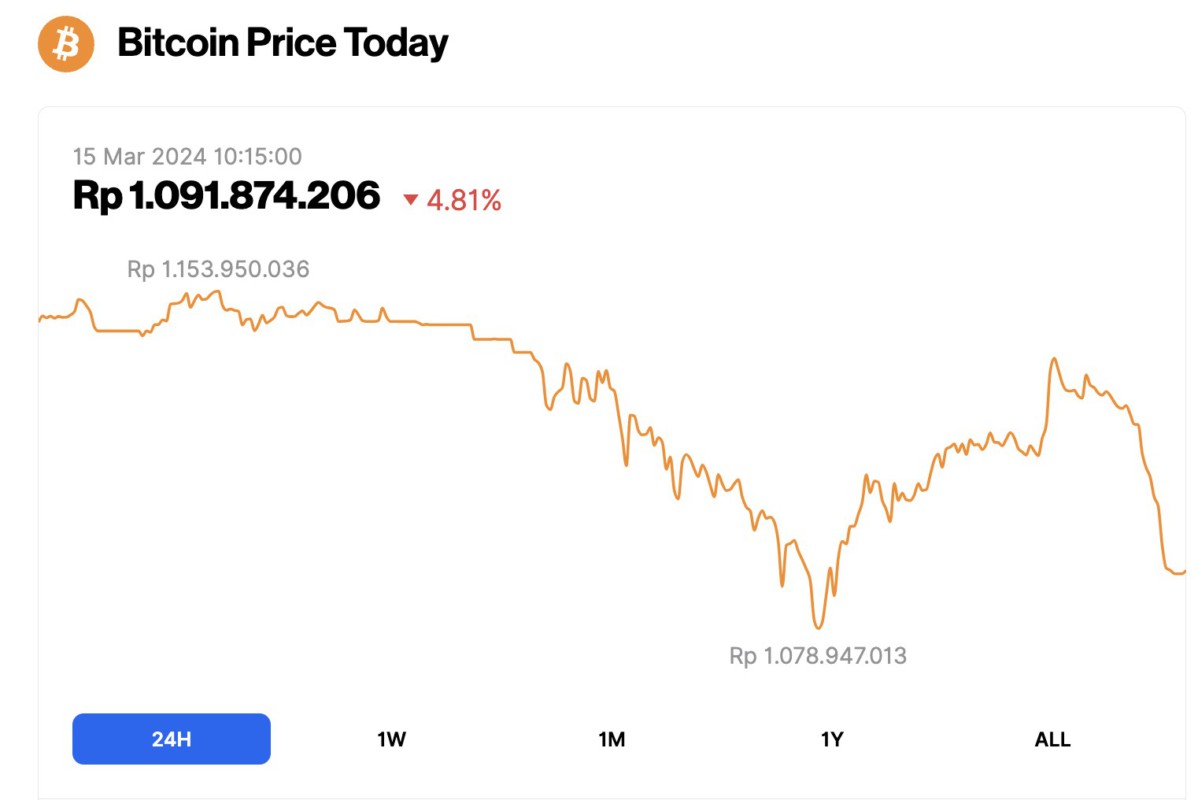Switch to the 1W view
This screenshot has height=800, width=1198.
click(x=392, y=738)
